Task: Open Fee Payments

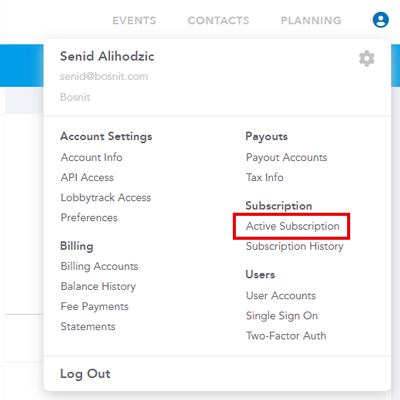Action: tap(94, 307)
